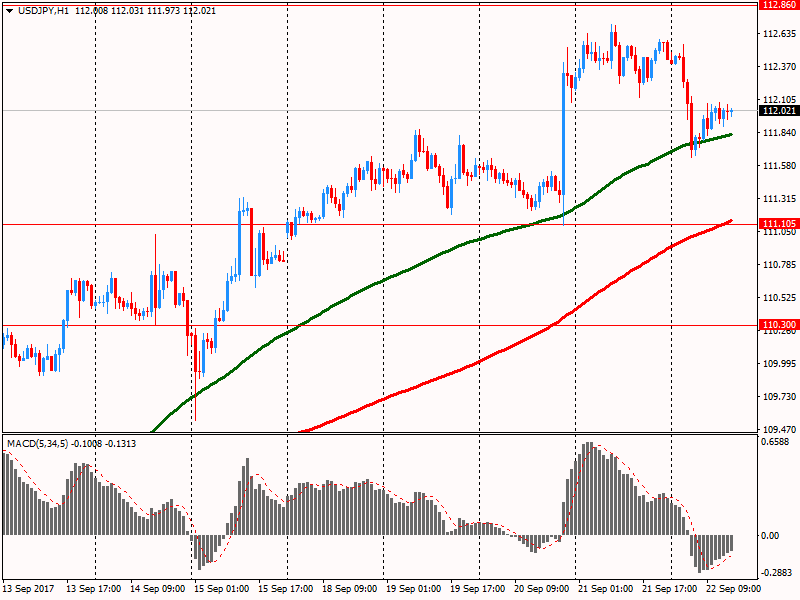Select price axis label 110.525
This screenshot has width=800, height=600.
click(779, 298)
